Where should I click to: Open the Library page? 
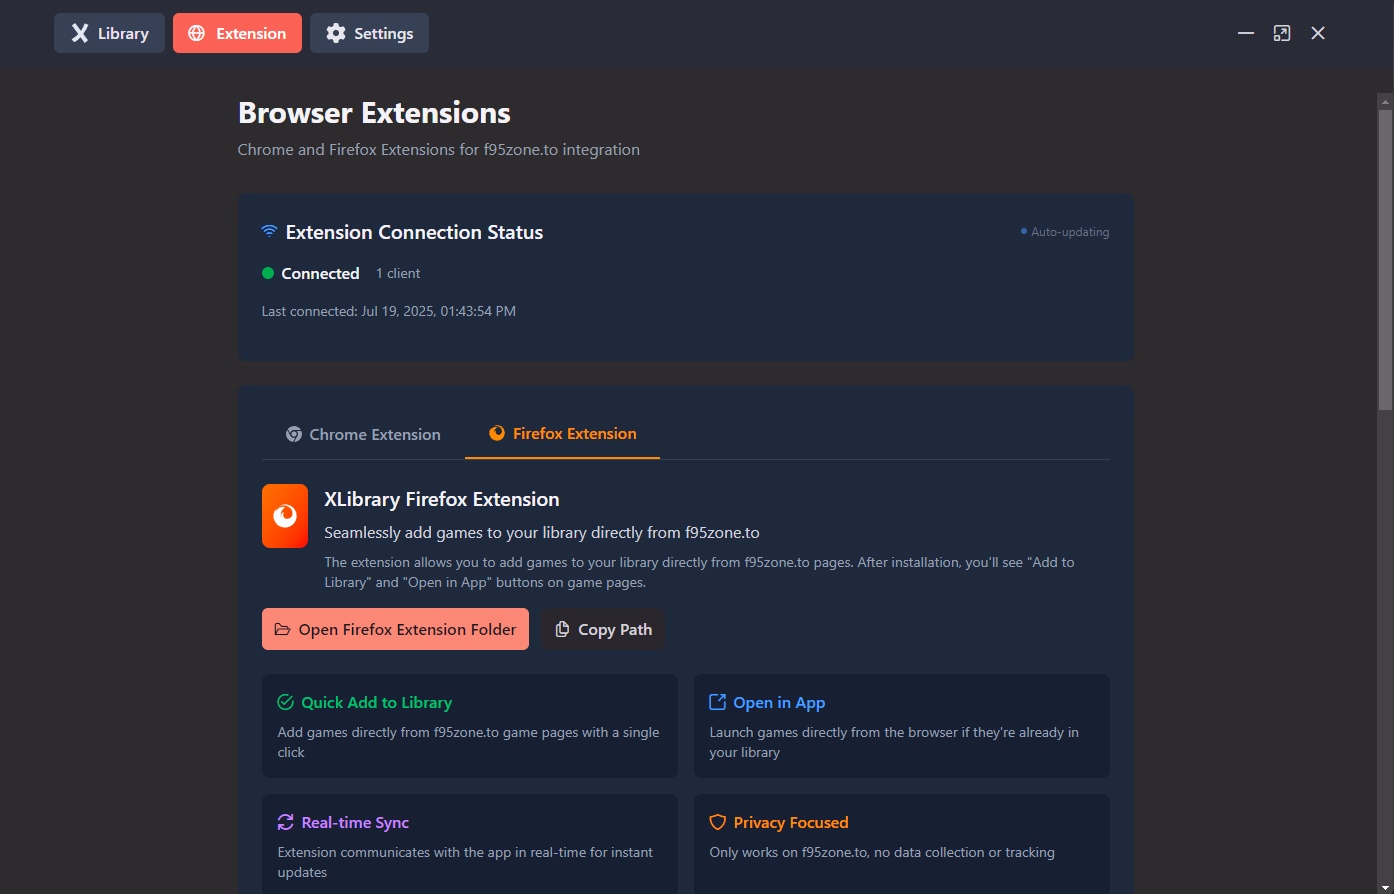pyautogui.click(x=110, y=33)
